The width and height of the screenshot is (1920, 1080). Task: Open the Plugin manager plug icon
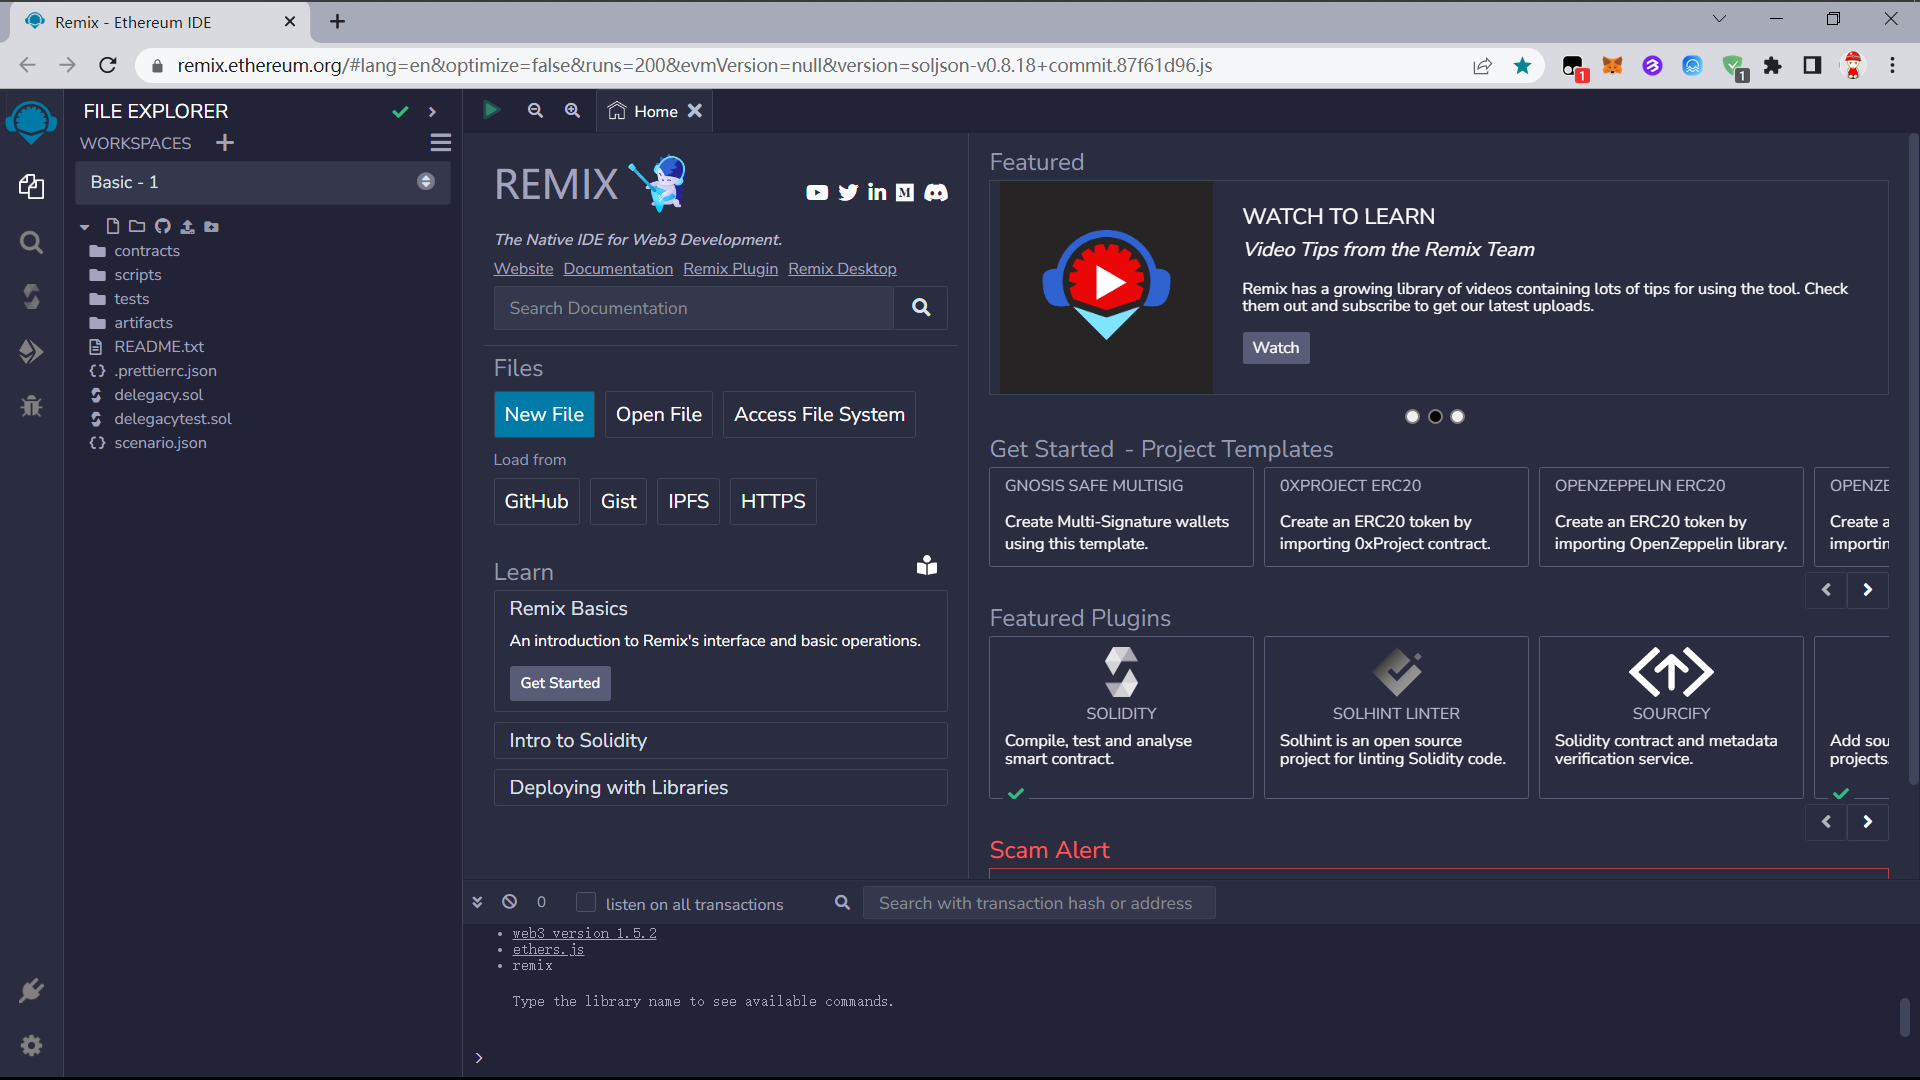coord(31,991)
